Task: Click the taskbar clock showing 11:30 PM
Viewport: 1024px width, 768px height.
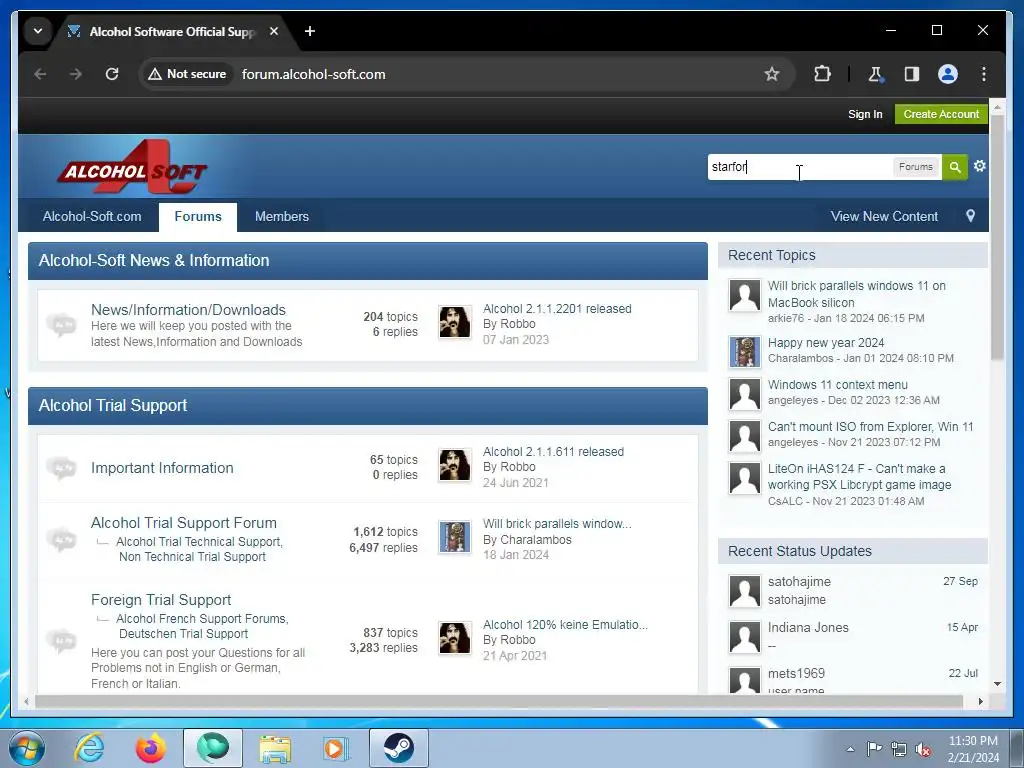Action: click(x=973, y=749)
